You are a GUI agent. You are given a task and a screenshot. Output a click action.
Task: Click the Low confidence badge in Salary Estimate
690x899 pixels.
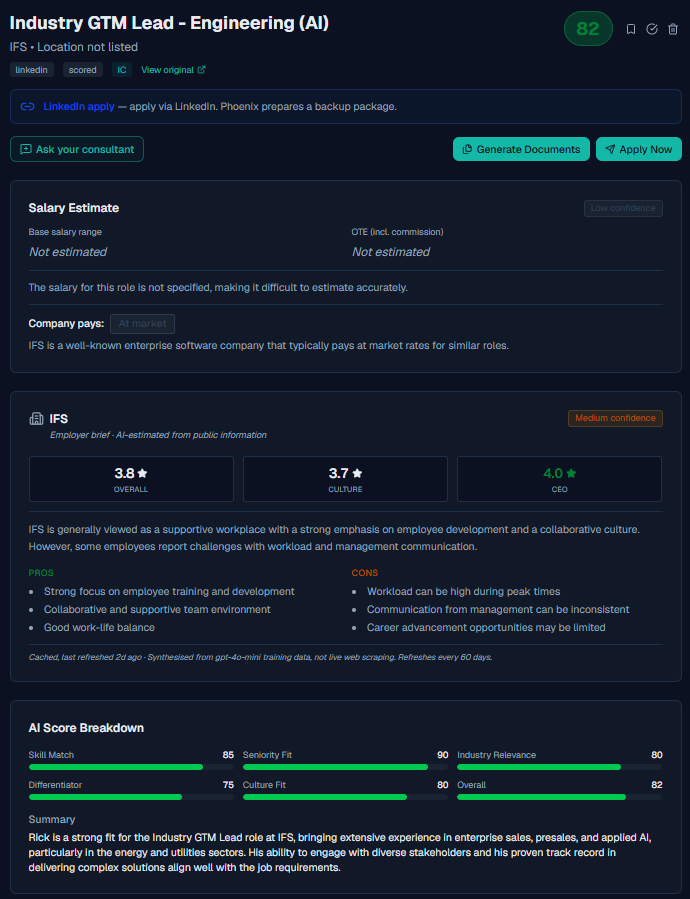(623, 208)
